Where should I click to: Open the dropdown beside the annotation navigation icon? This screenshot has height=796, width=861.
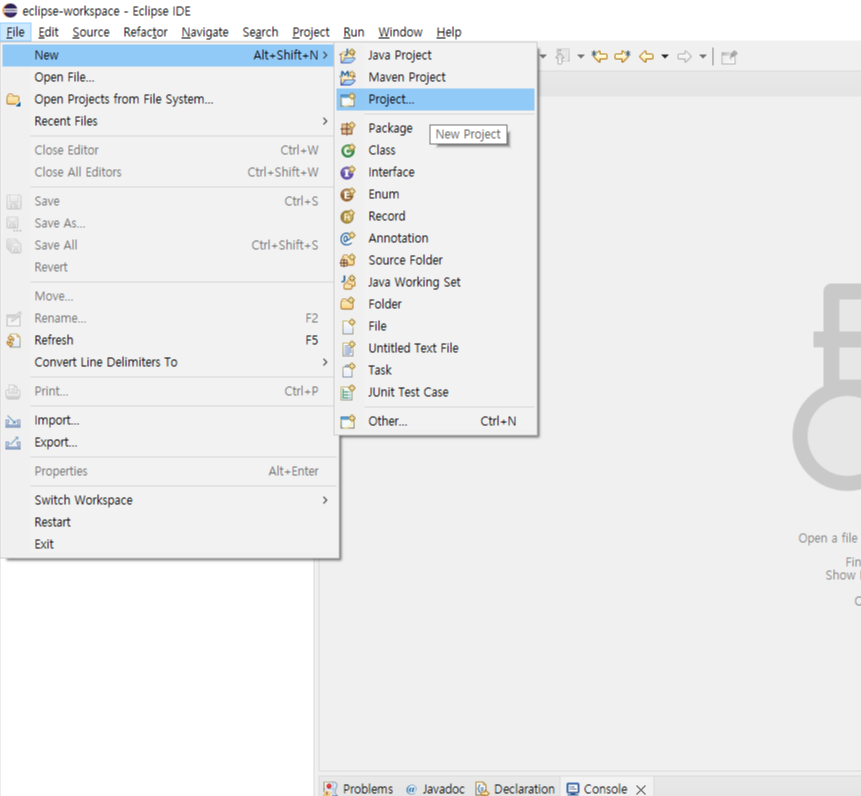click(580, 56)
